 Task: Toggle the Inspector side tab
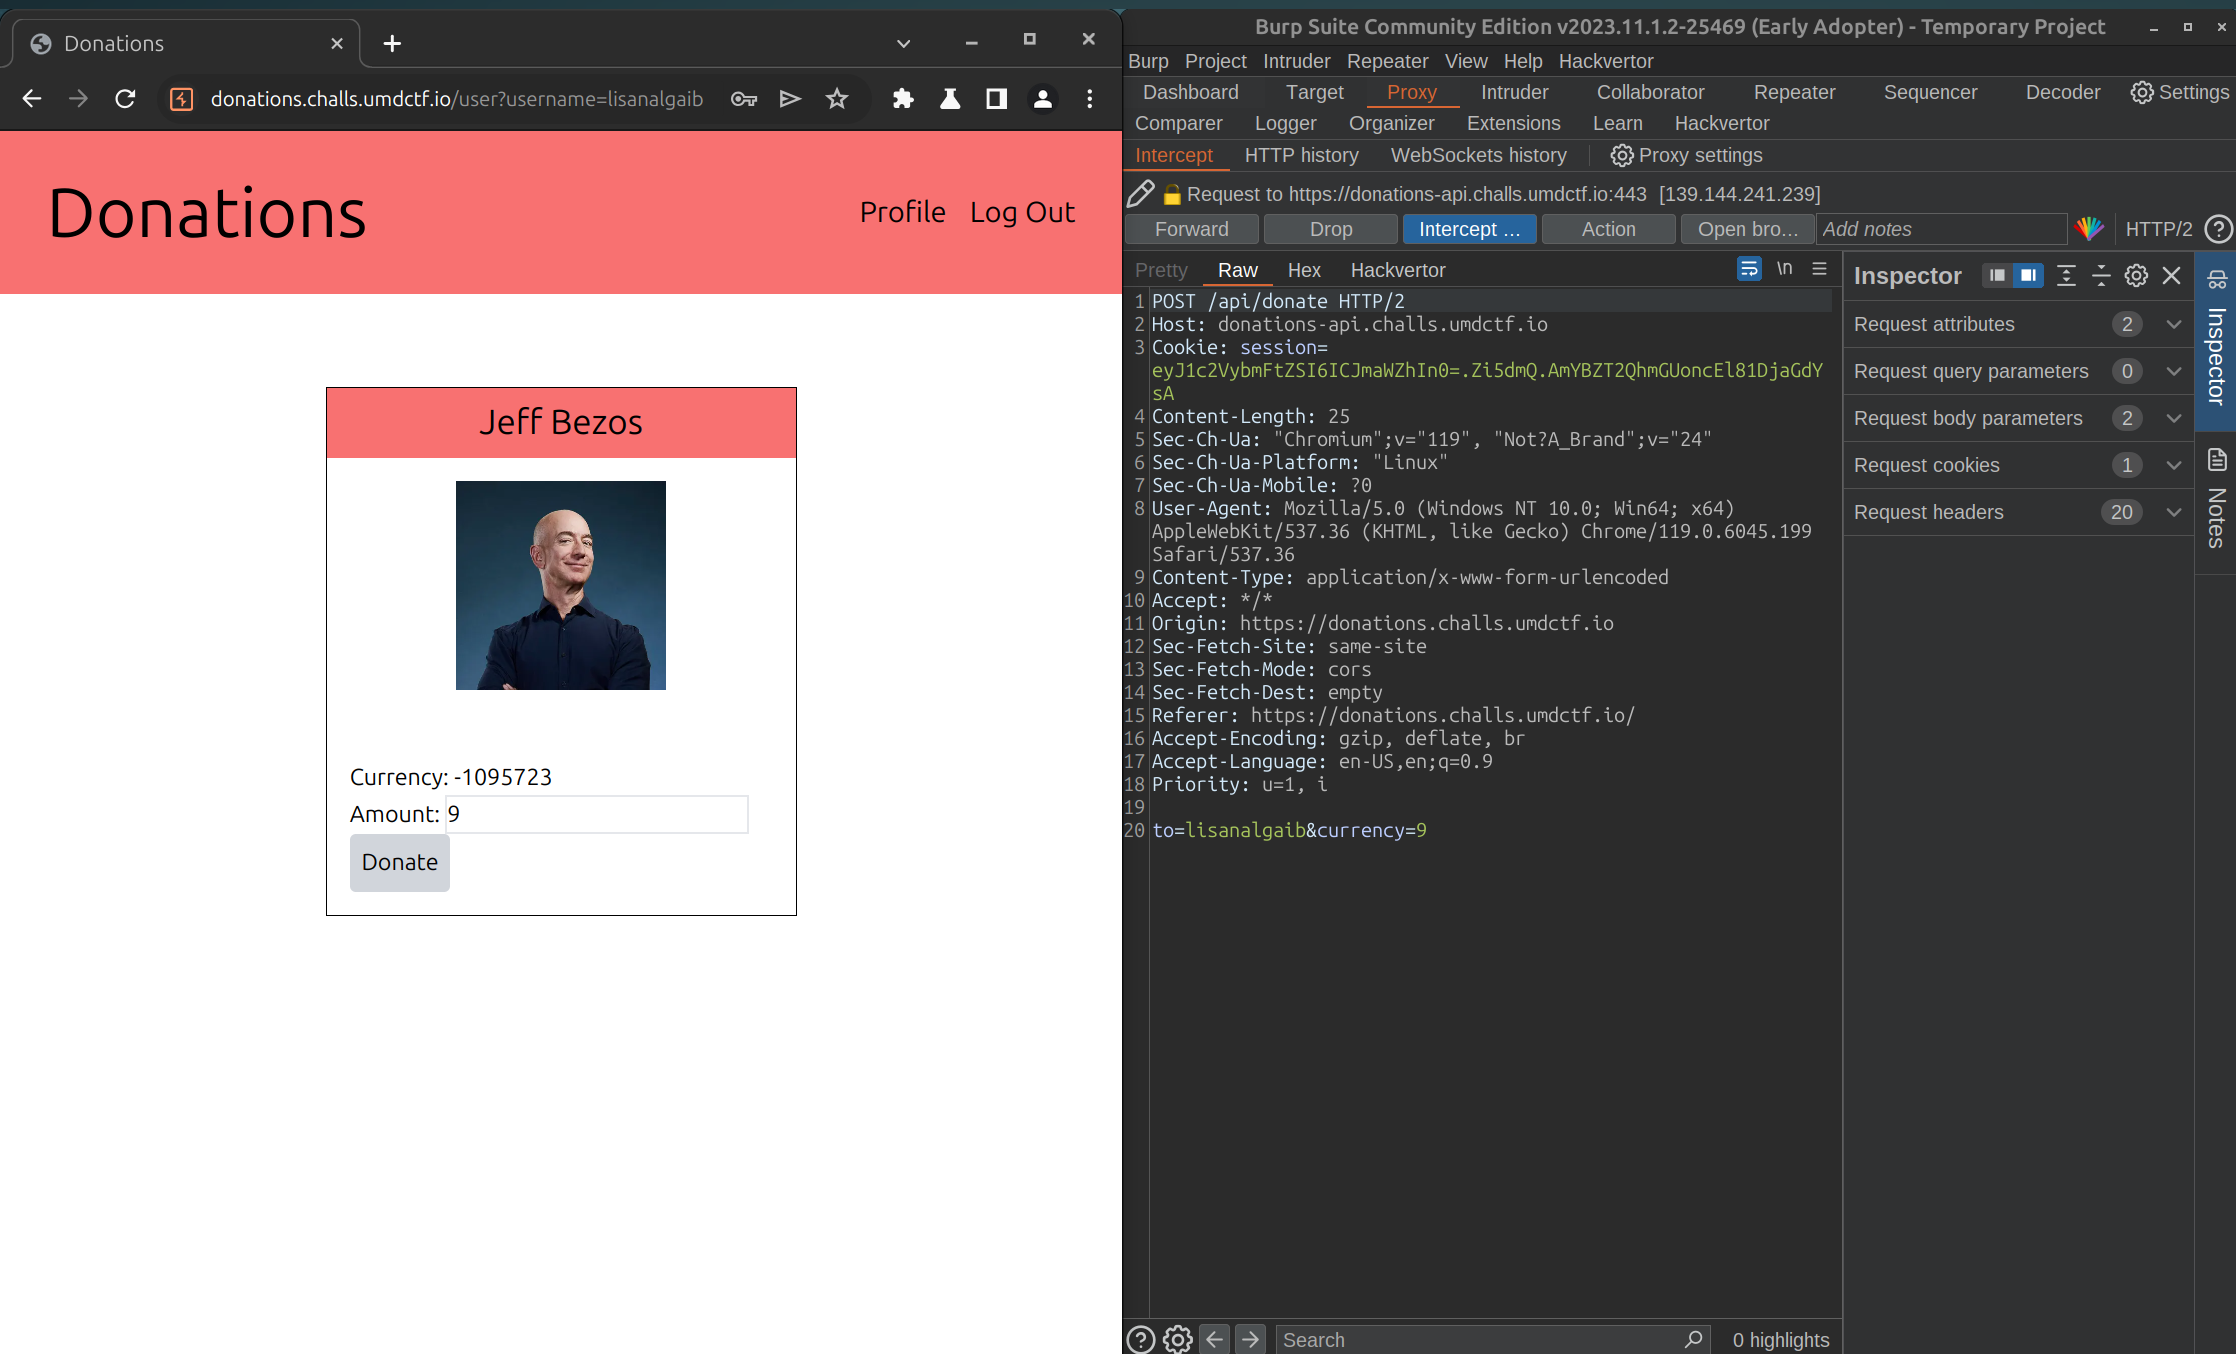(x=2216, y=342)
